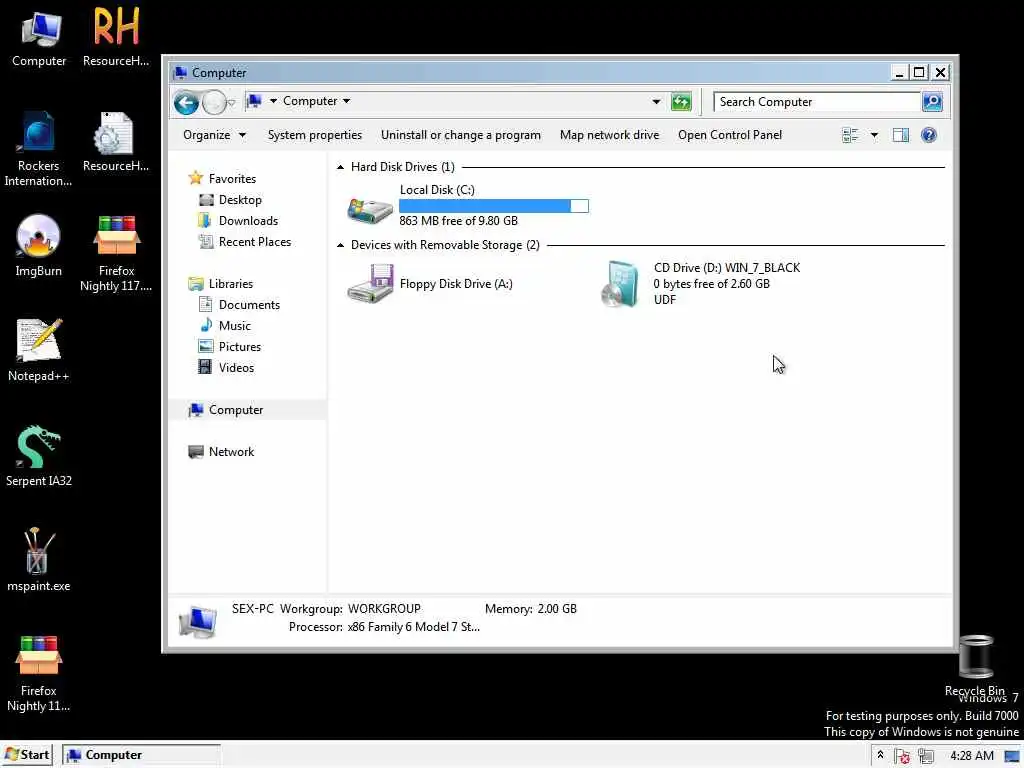The height and width of the screenshot is (768, 1024).
Task: Open the Rockers International desktop shortcut
Action: [x=39, y=148]
